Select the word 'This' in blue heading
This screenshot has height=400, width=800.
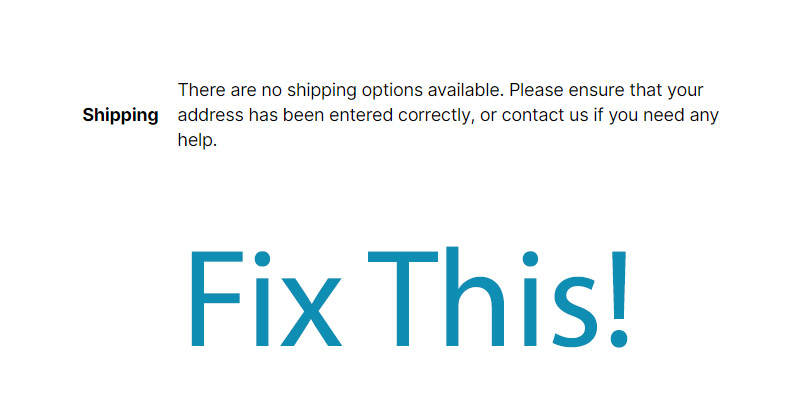point(482,298)
